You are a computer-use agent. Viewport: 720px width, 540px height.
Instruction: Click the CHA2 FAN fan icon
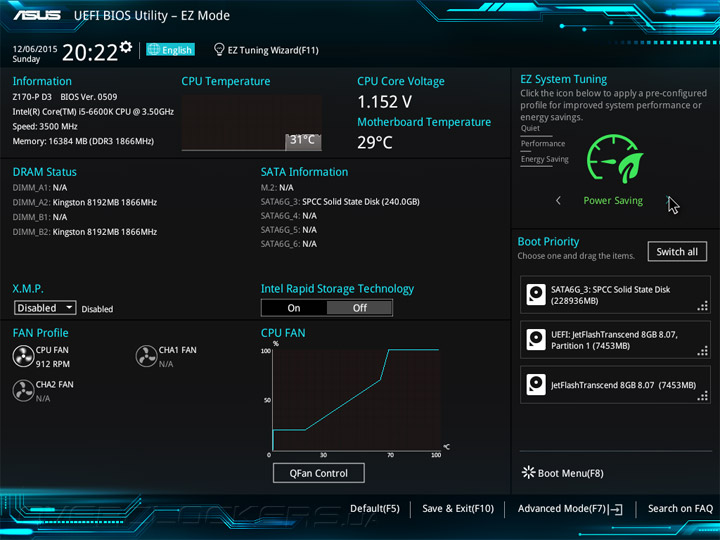(x=23, y=391)
